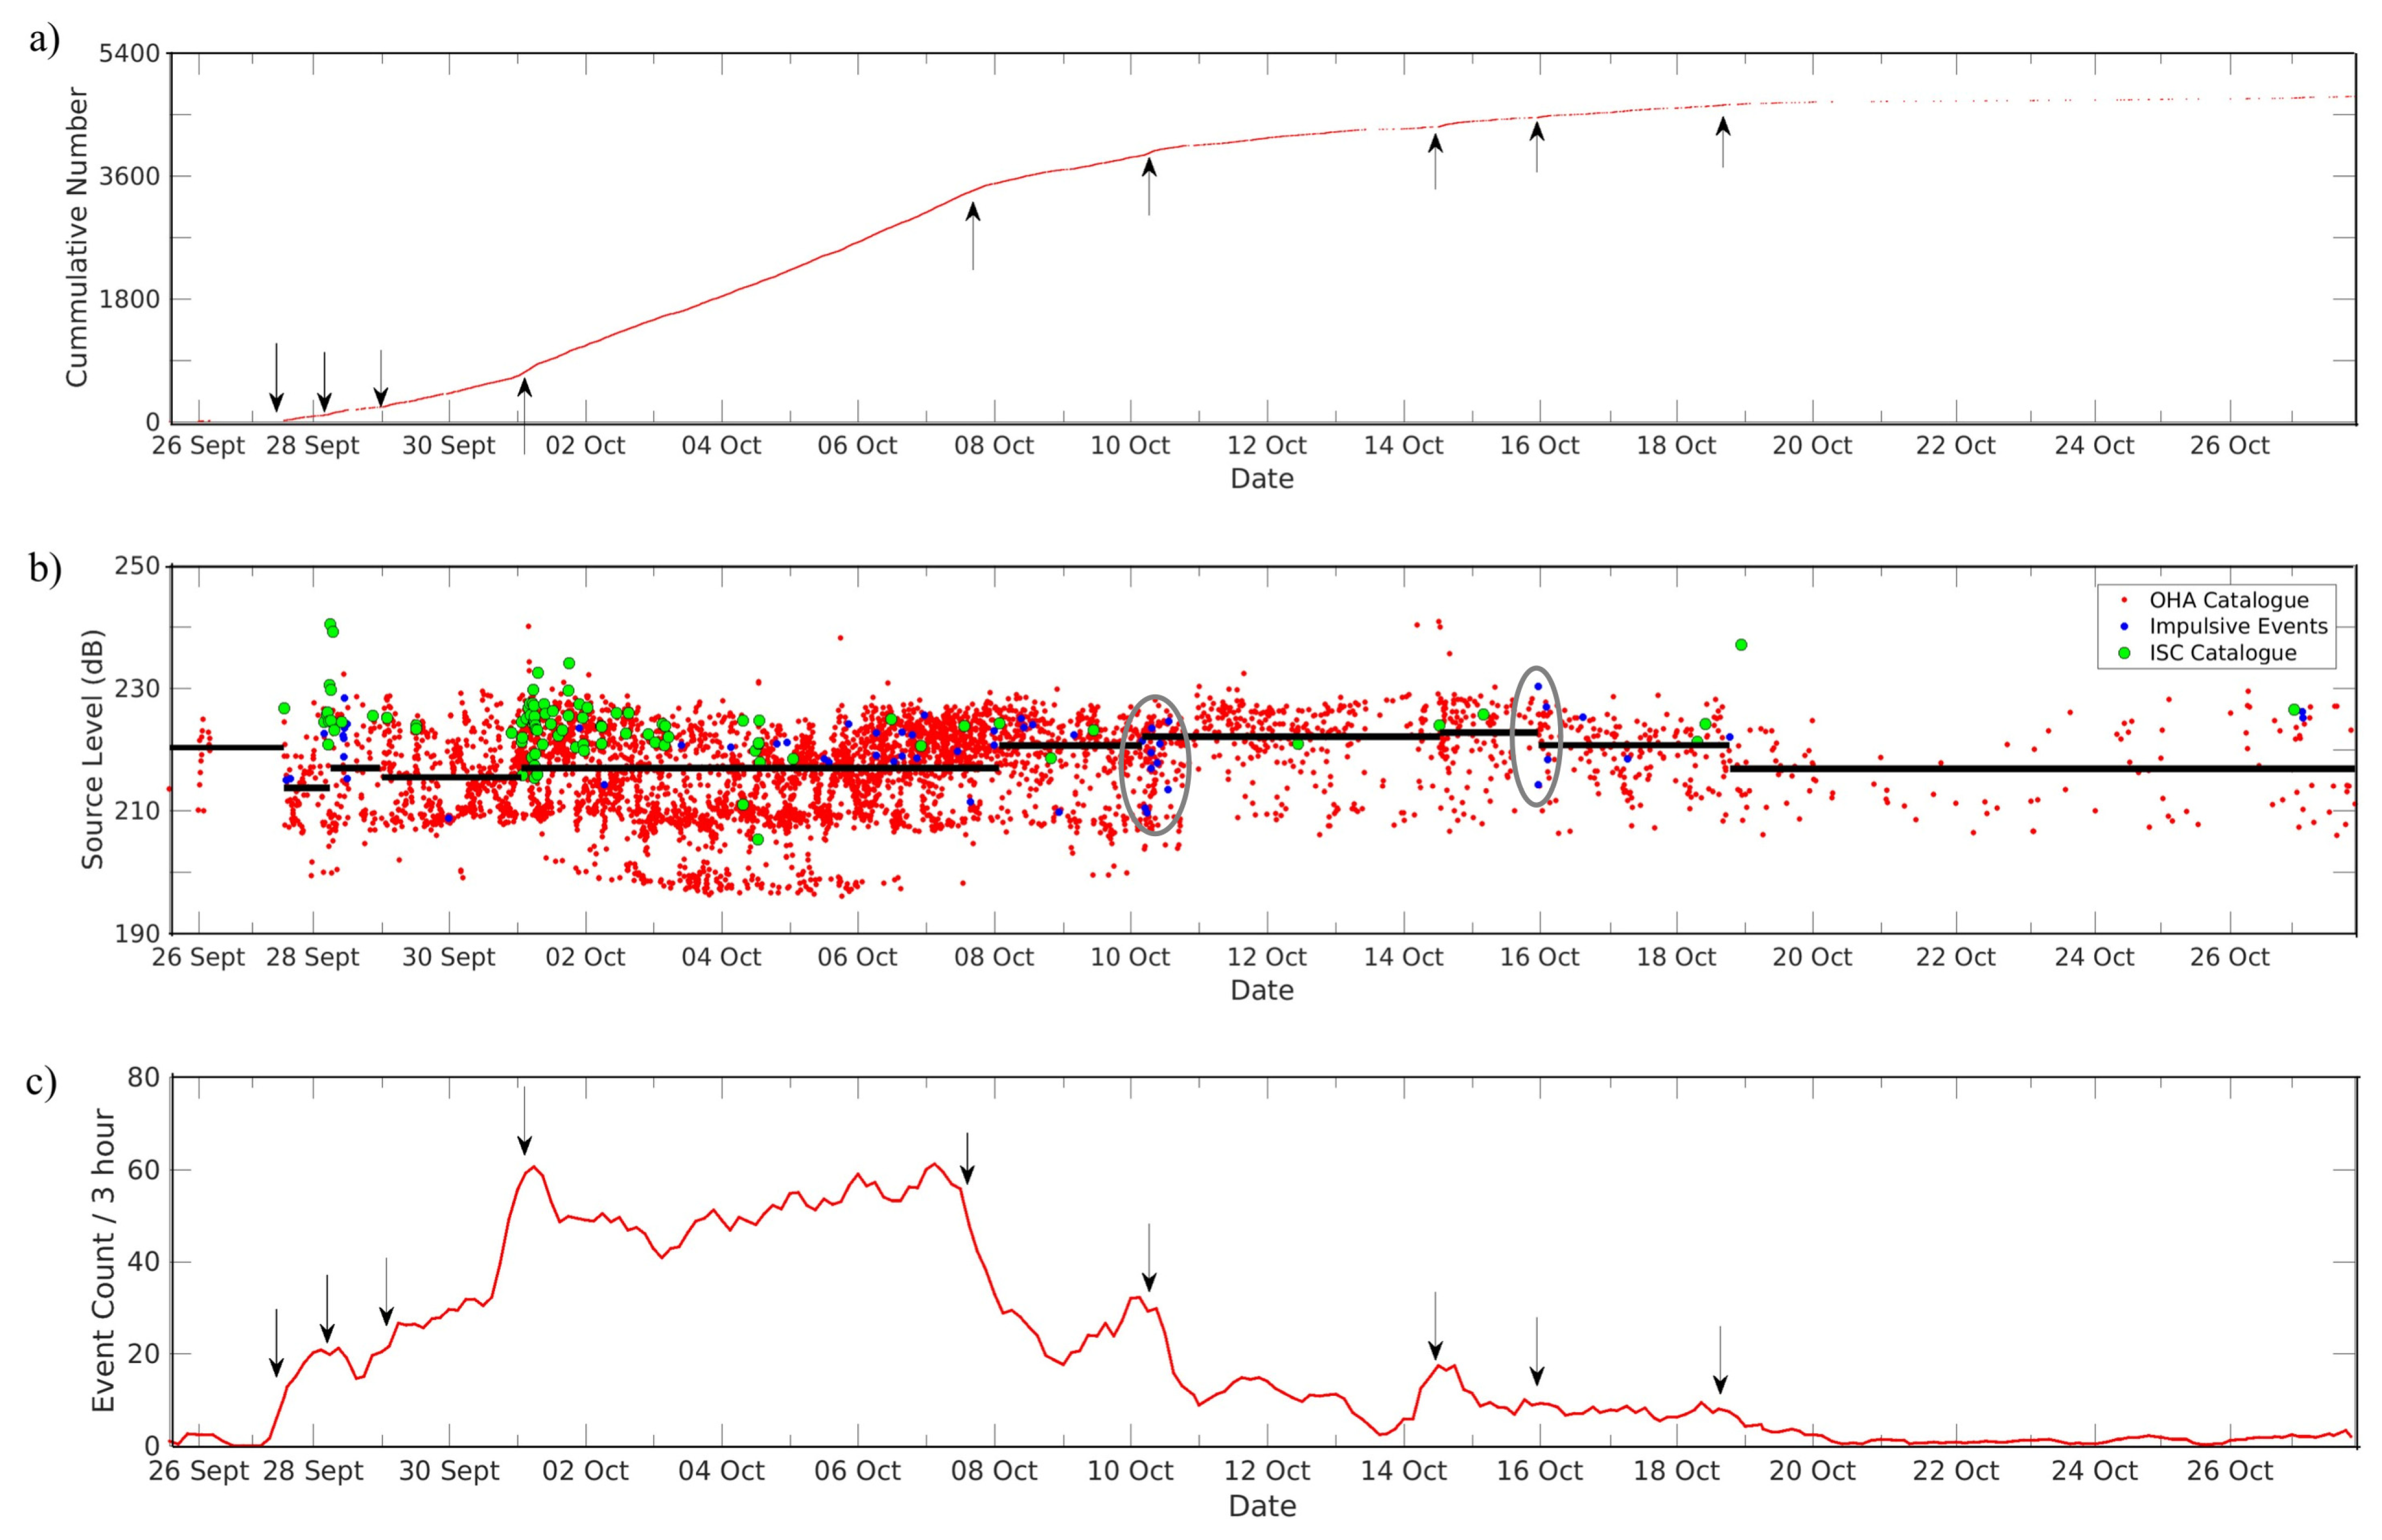Select the 'OHA Catalogue' legend label
This screenshot has width=2382, height=1540.
click(x=2229, y=600)
